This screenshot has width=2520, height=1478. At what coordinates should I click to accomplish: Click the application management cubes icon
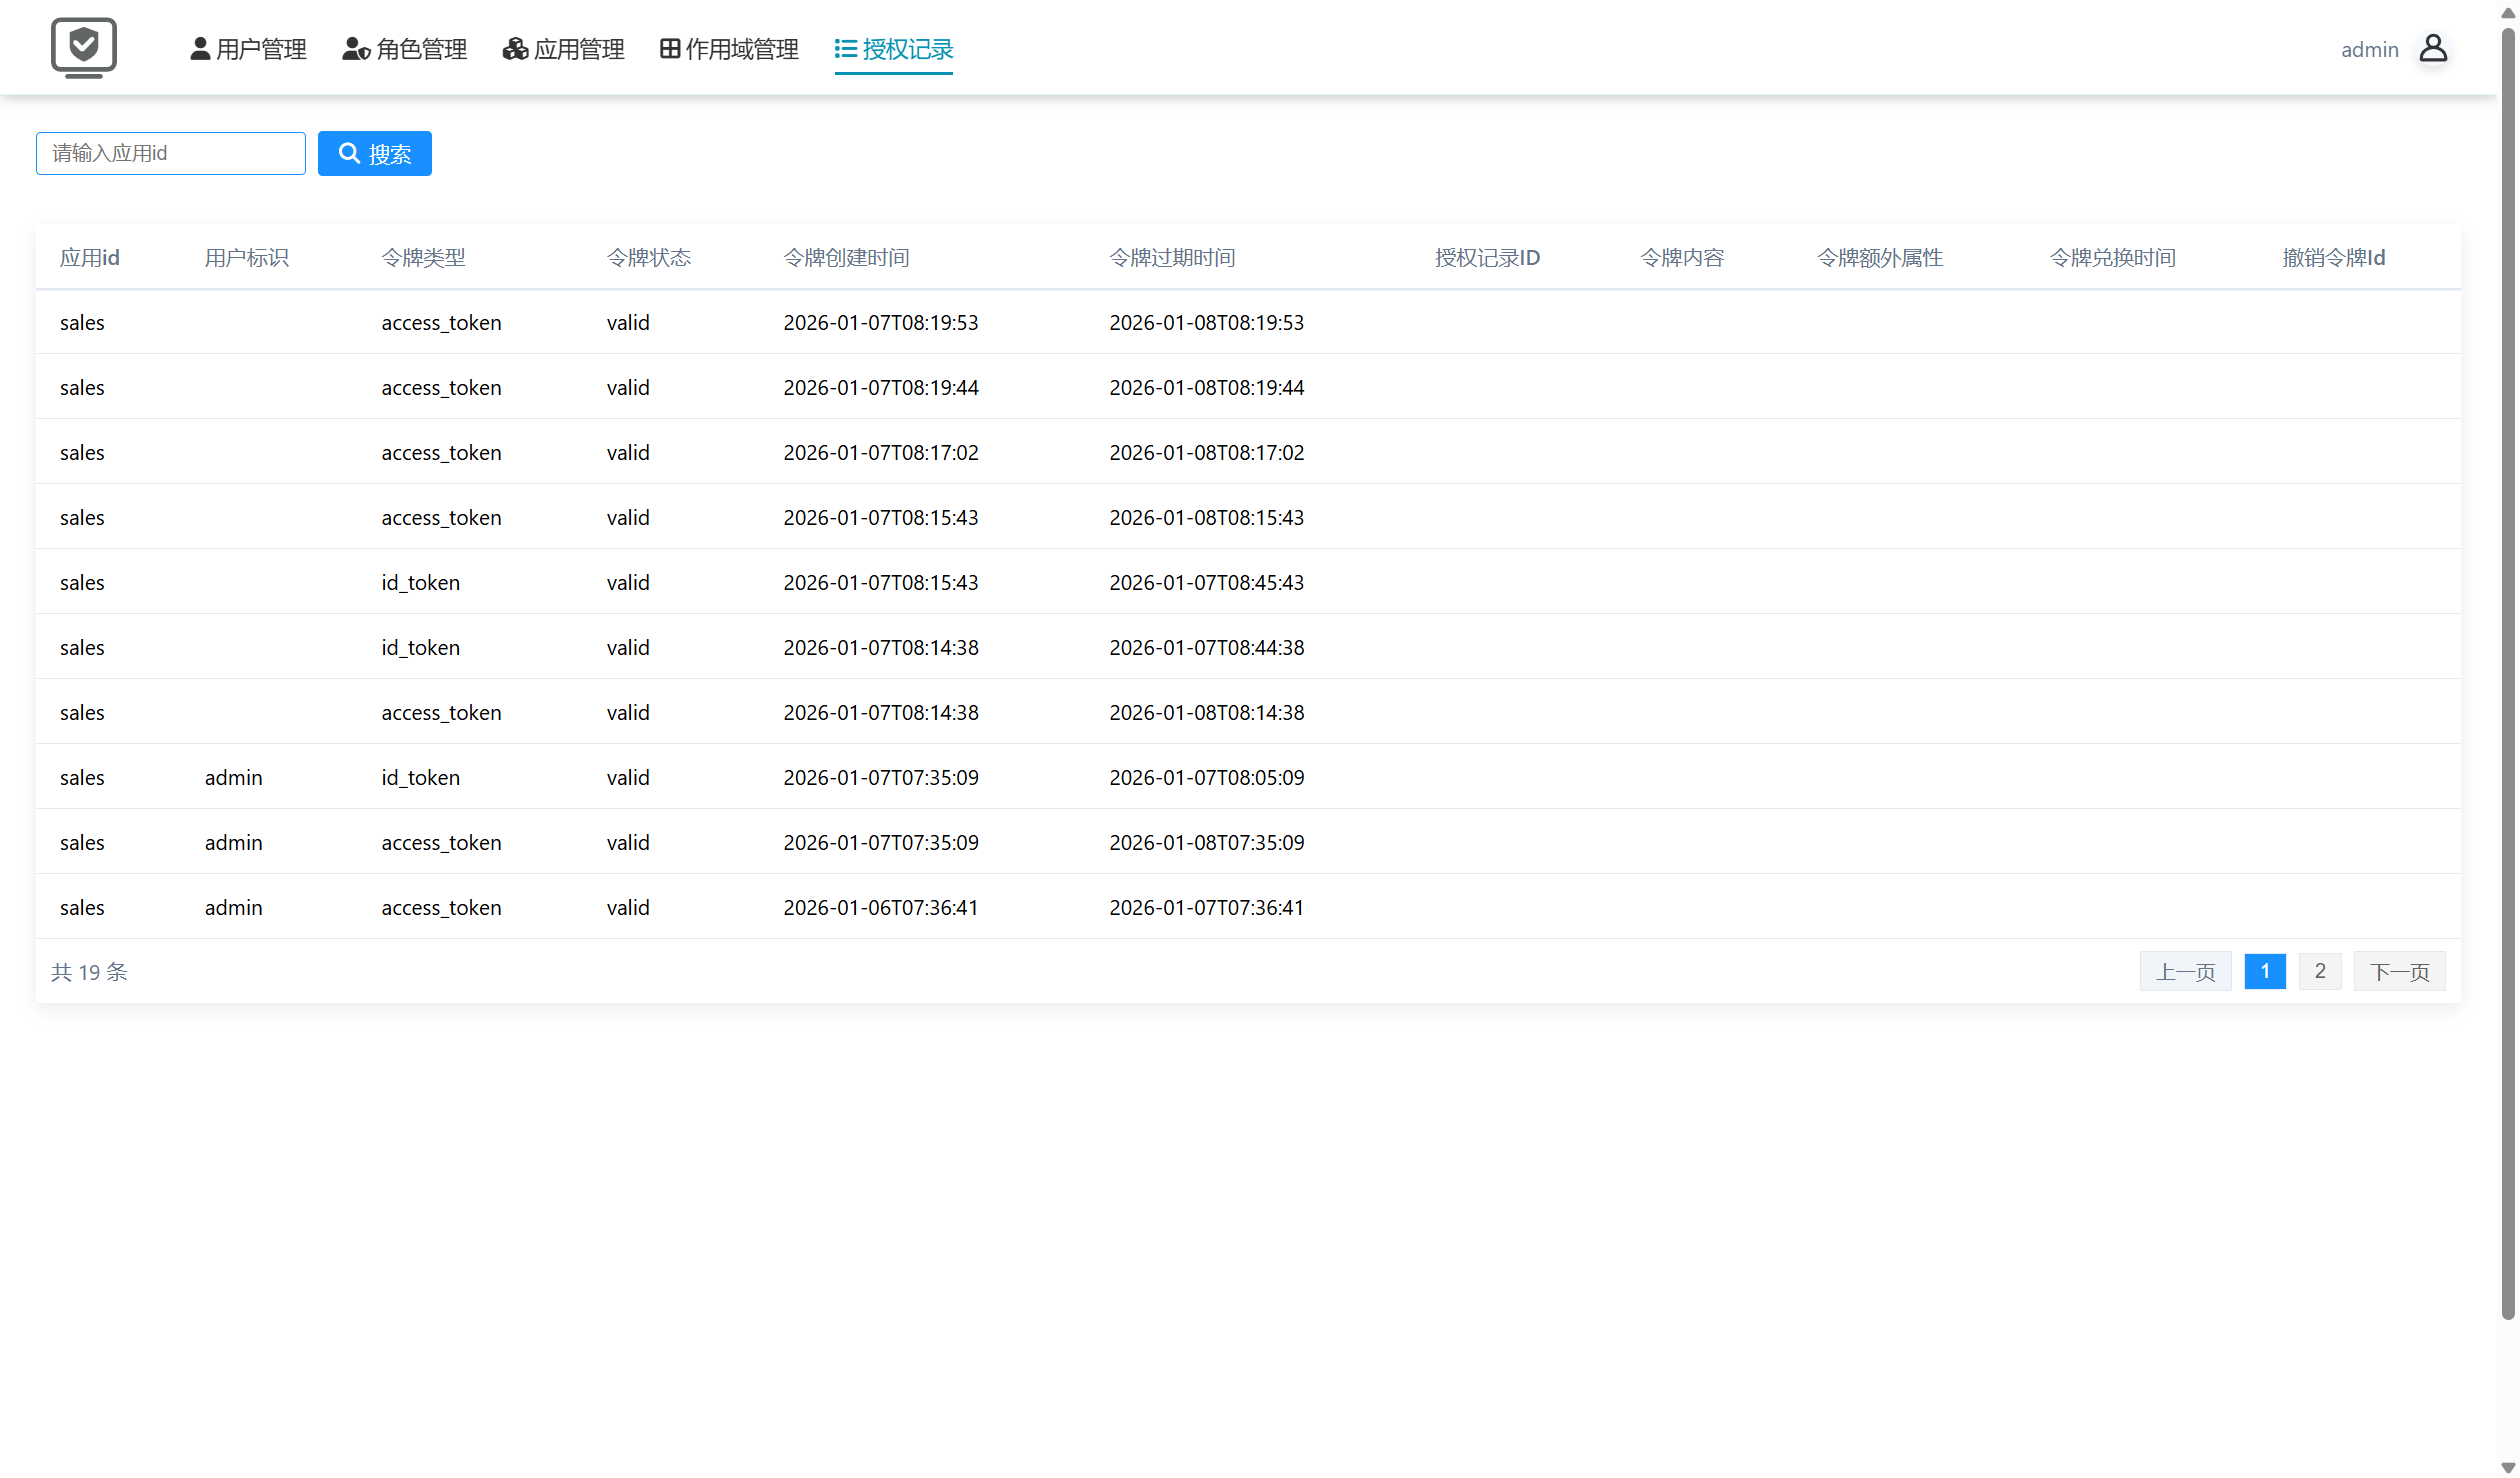coord(515,49)
